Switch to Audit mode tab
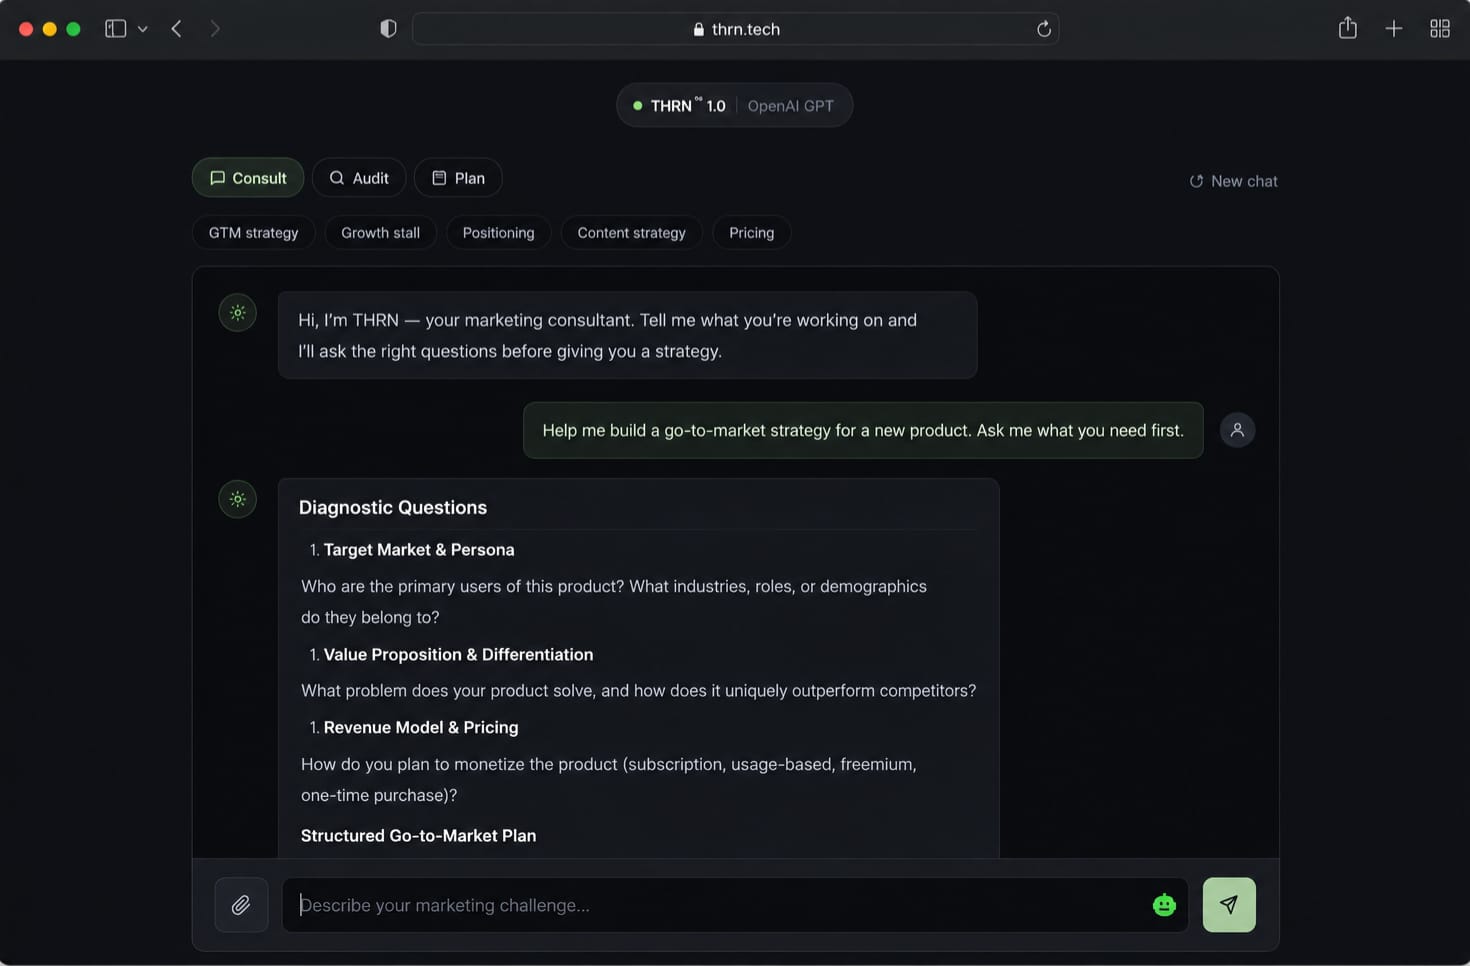The height and width of the screenshot is (966, 1470). (x=359, y=178)
